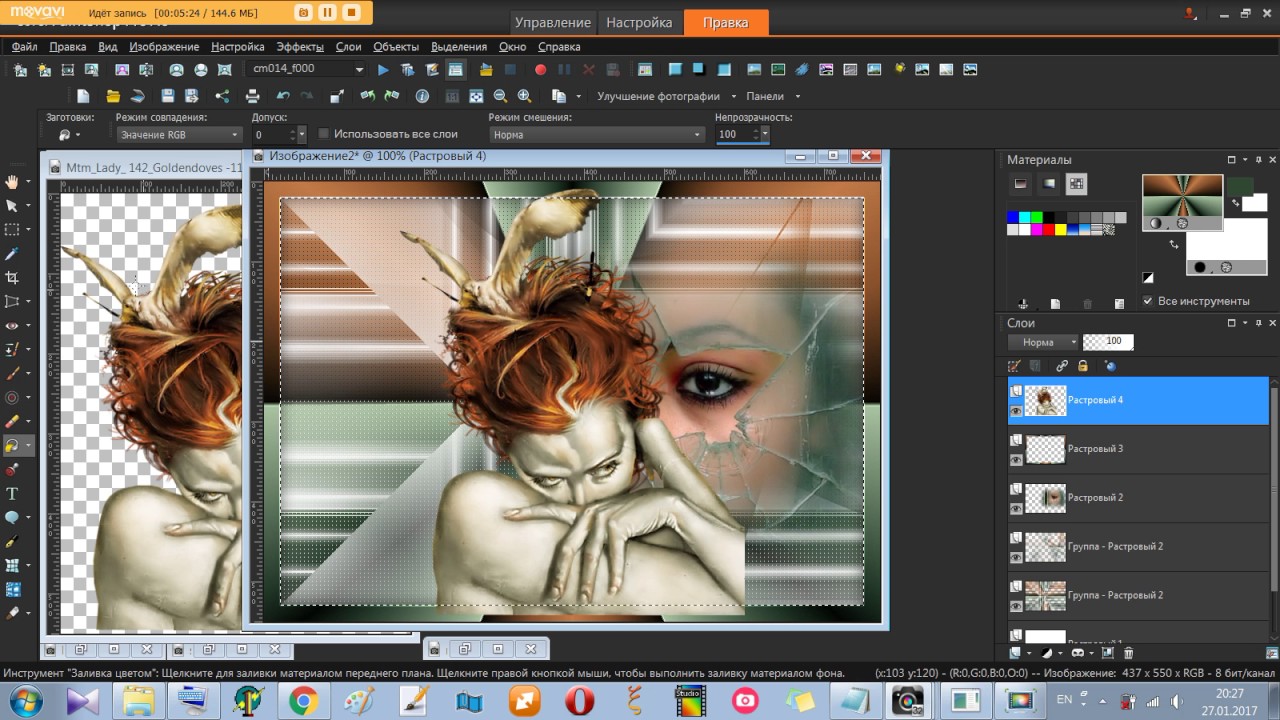Open layer blend mode Норма dropdown in Слои panel

click(1043, 342)
